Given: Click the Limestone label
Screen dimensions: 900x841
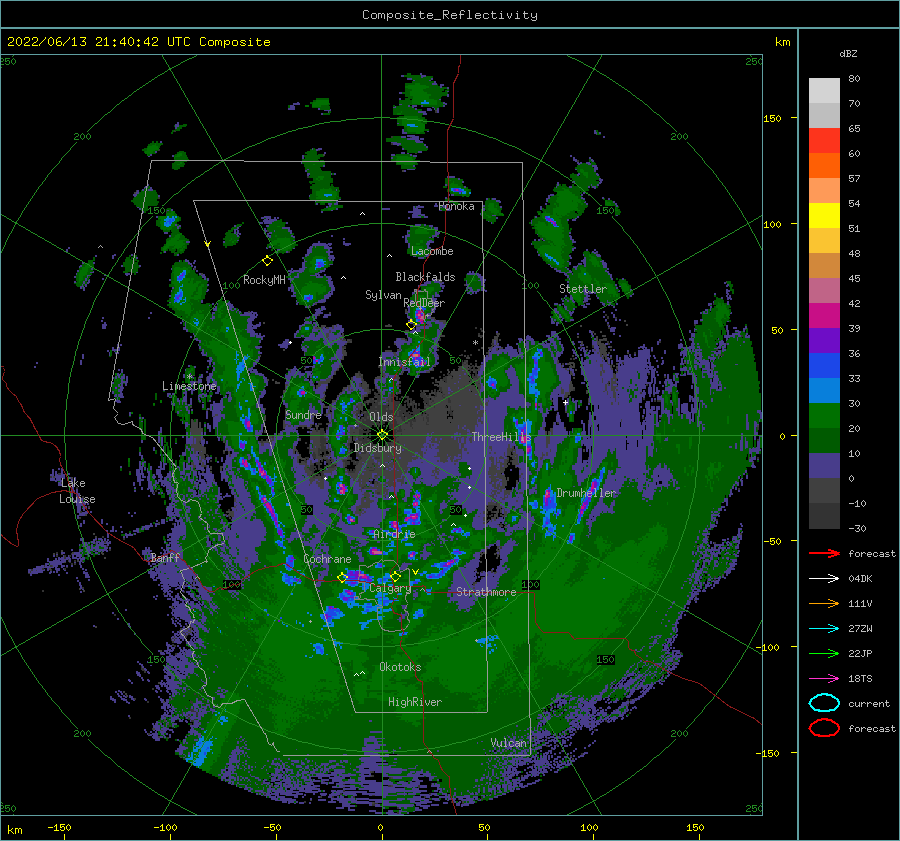Looking at the screenshot, I should click(x=189, y=386).
